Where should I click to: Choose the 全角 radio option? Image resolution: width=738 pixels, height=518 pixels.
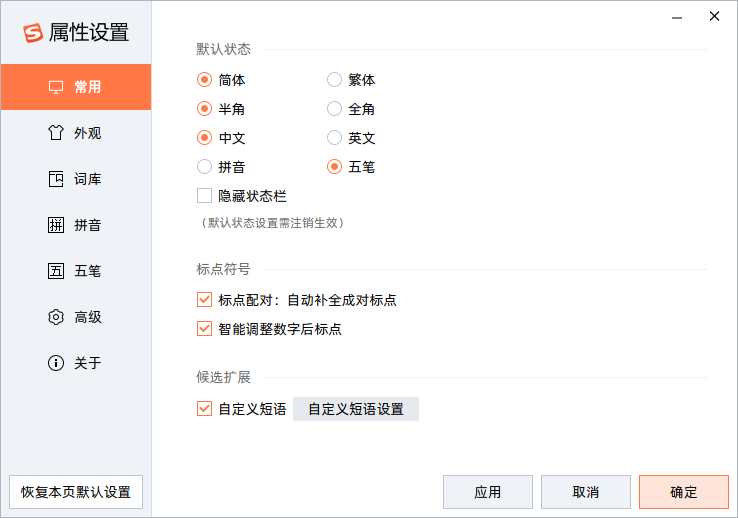pyautogui.click(x=335, y=109)
